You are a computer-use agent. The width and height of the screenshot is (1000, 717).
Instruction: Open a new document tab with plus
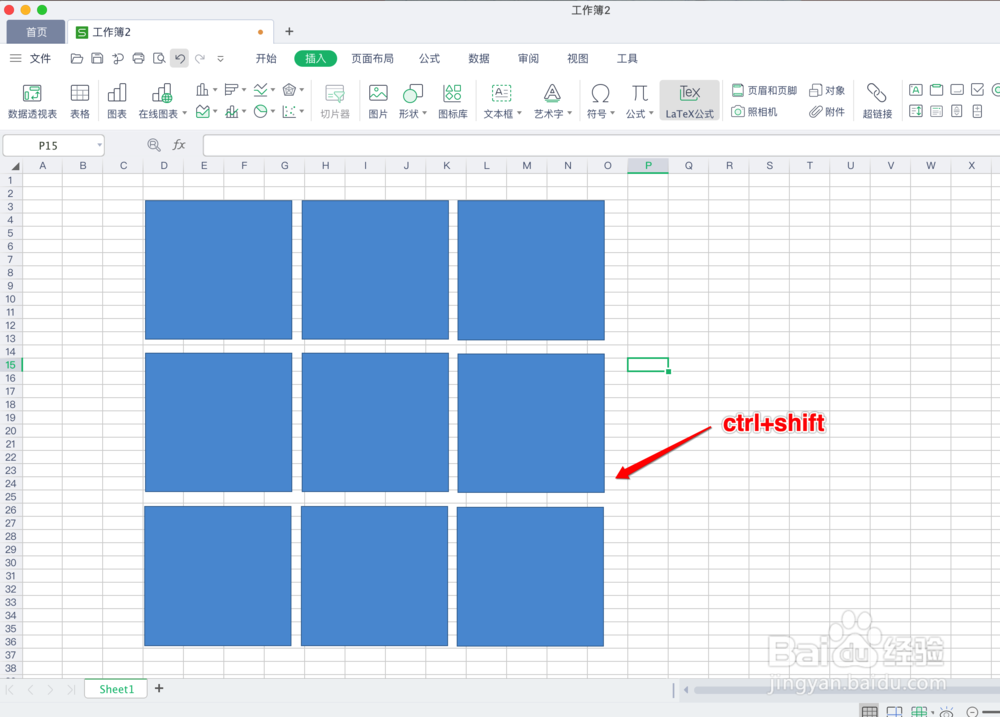tap(289, 31)
